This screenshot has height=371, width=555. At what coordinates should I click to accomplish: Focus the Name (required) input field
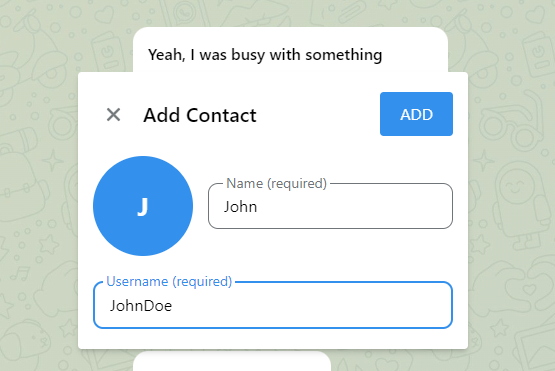click(330, 206)
